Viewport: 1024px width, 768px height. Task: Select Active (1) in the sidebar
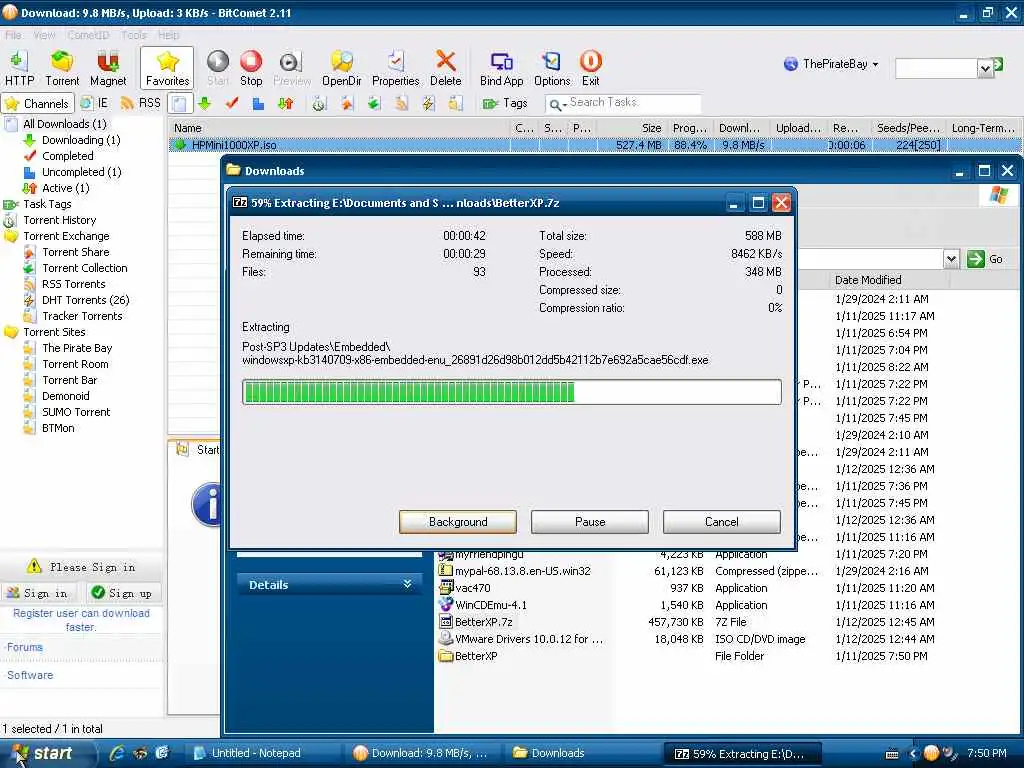tap(65, 188)
